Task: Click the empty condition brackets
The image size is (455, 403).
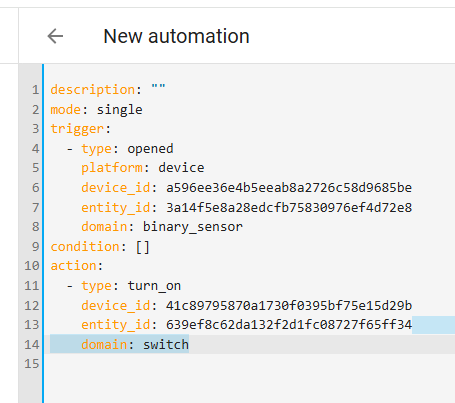Action: pyautogui.click(x=143, y=247)
